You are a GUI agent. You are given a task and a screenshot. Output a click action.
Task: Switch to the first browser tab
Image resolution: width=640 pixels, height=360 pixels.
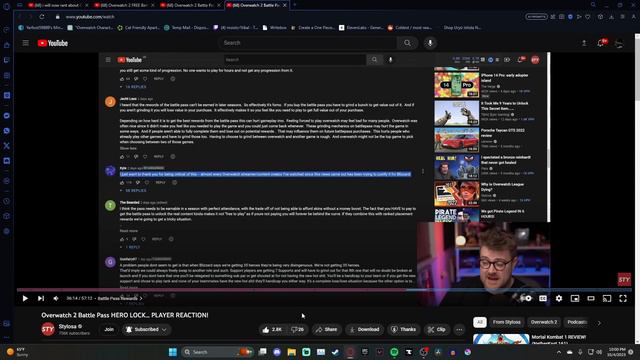pos(57,5)
